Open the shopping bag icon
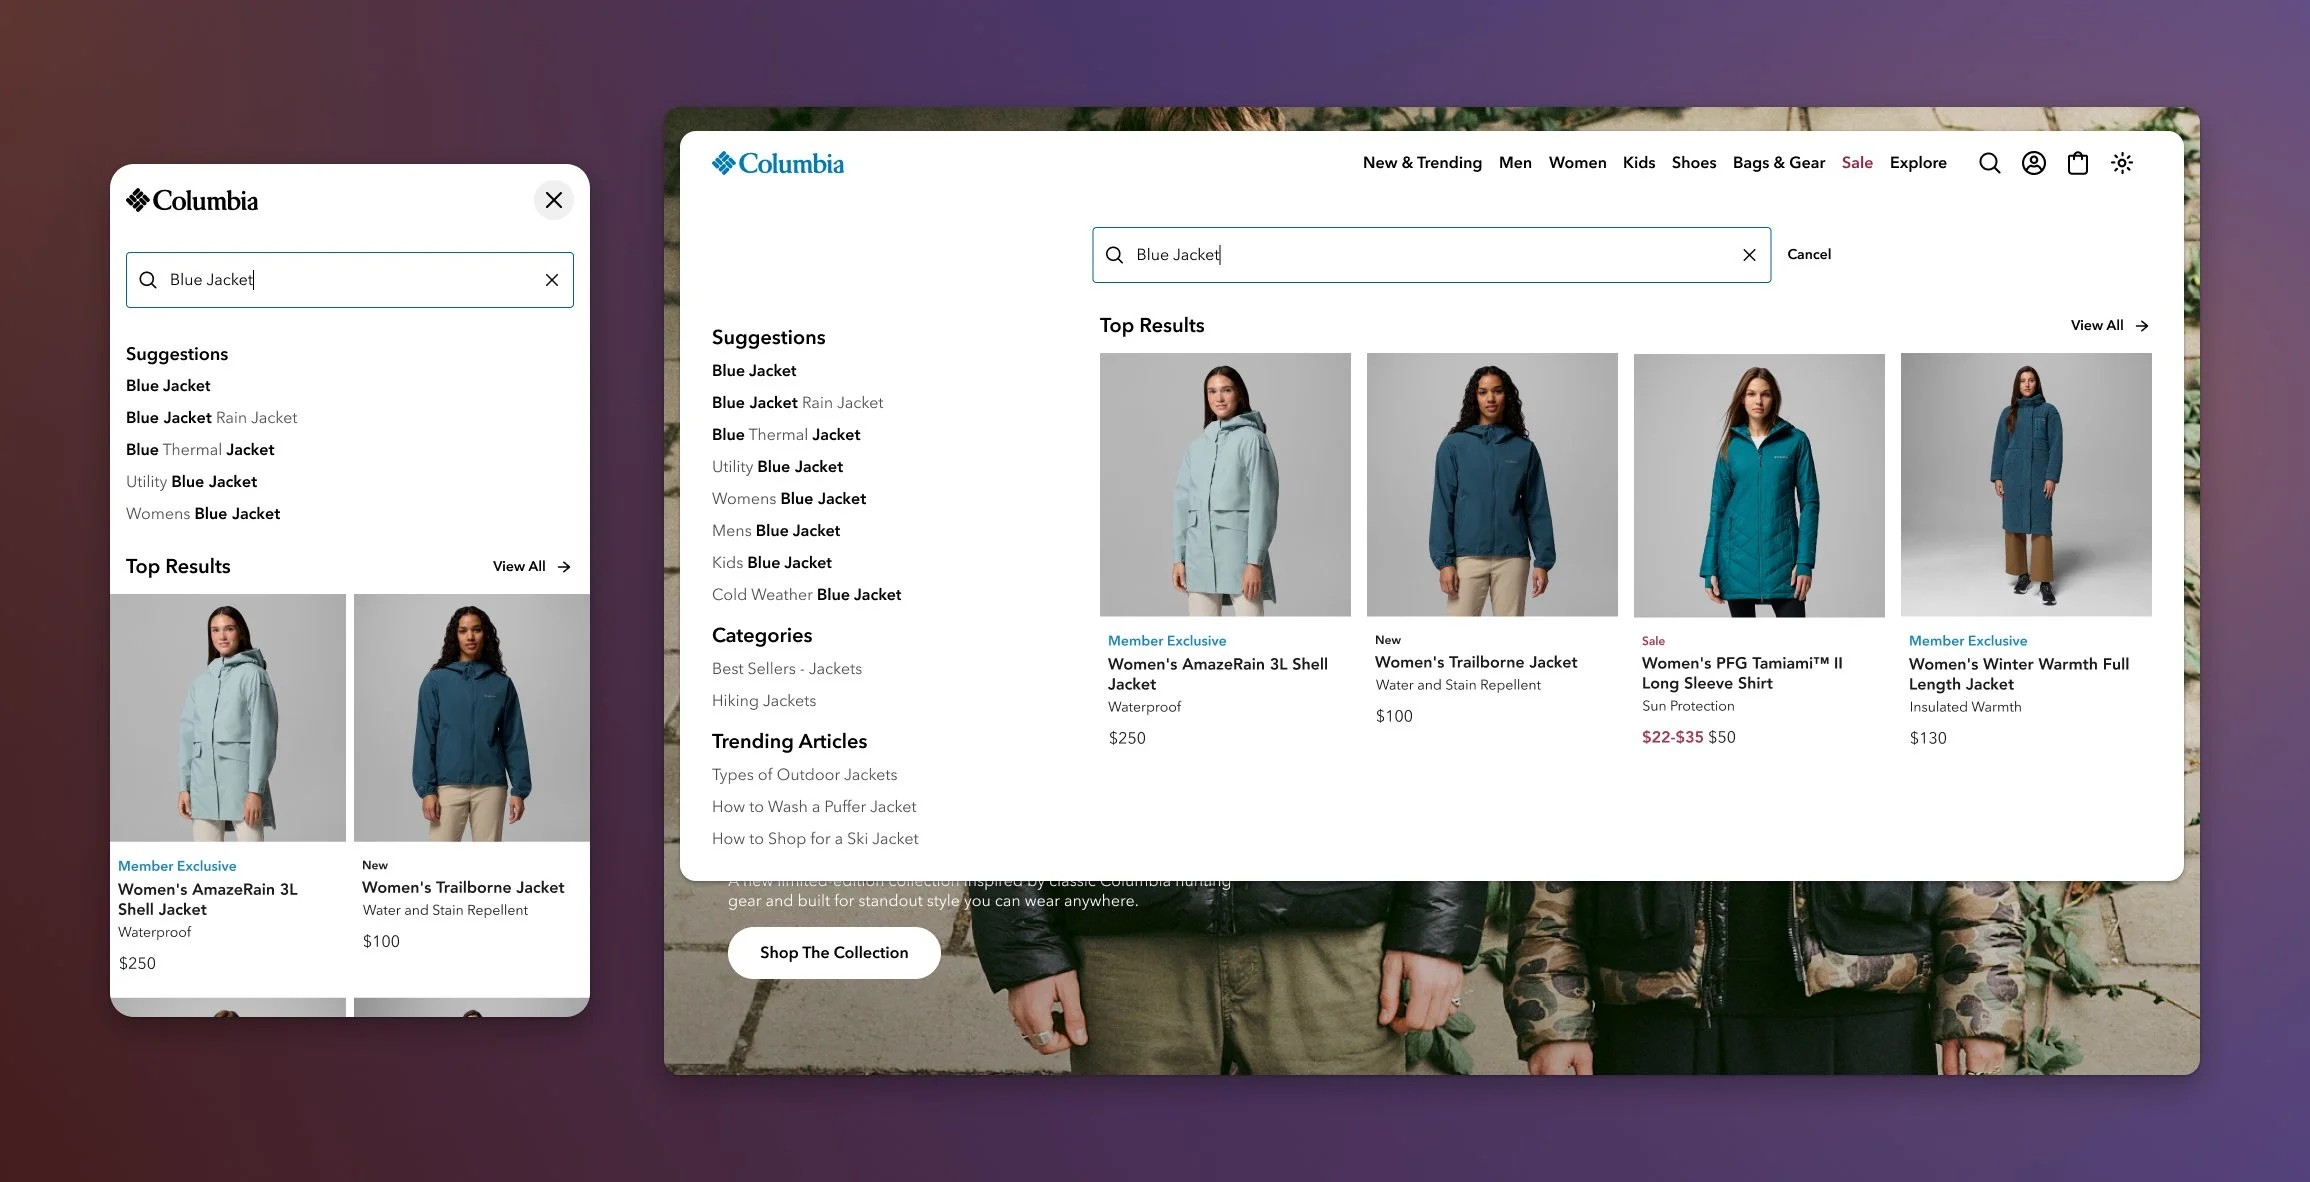This screenshot has height=1182, width=2310. (2077, 163)
